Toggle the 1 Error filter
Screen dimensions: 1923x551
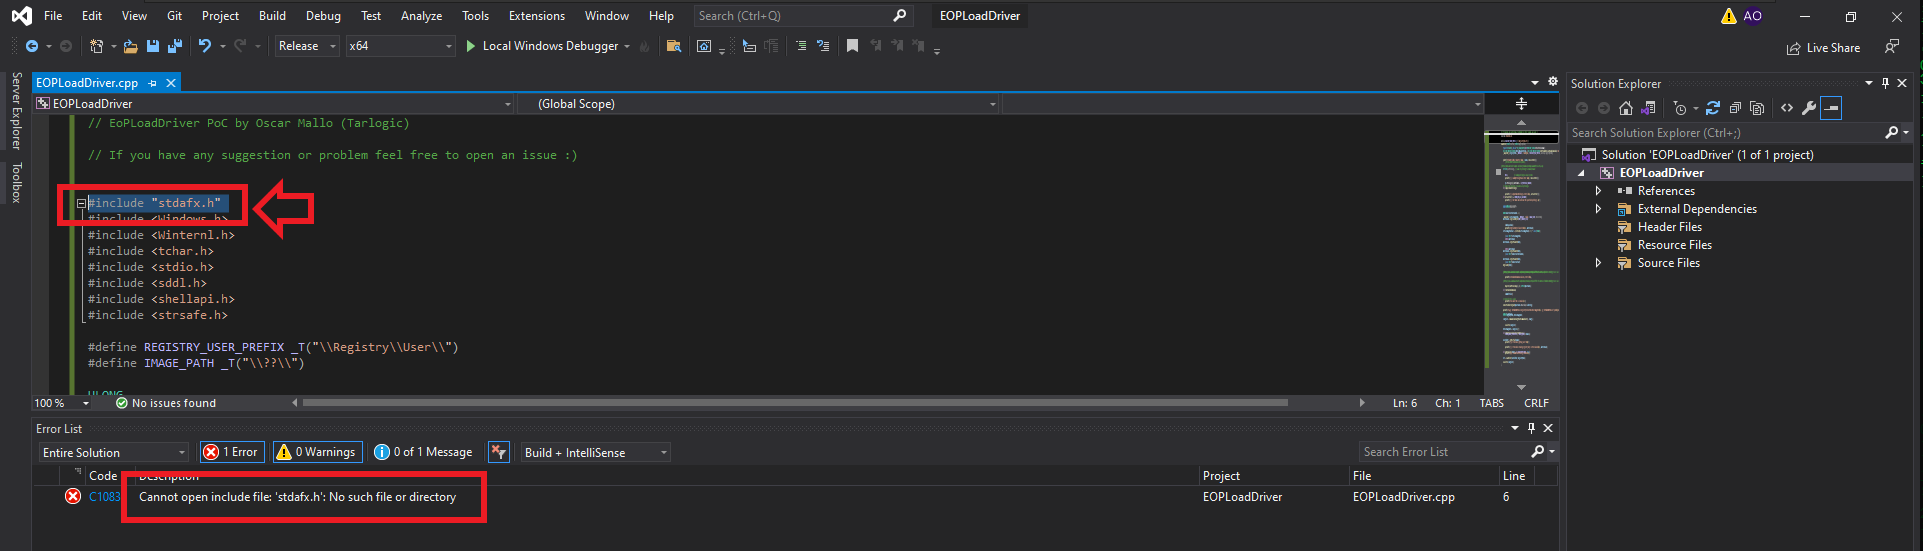(x=231, y=452)
